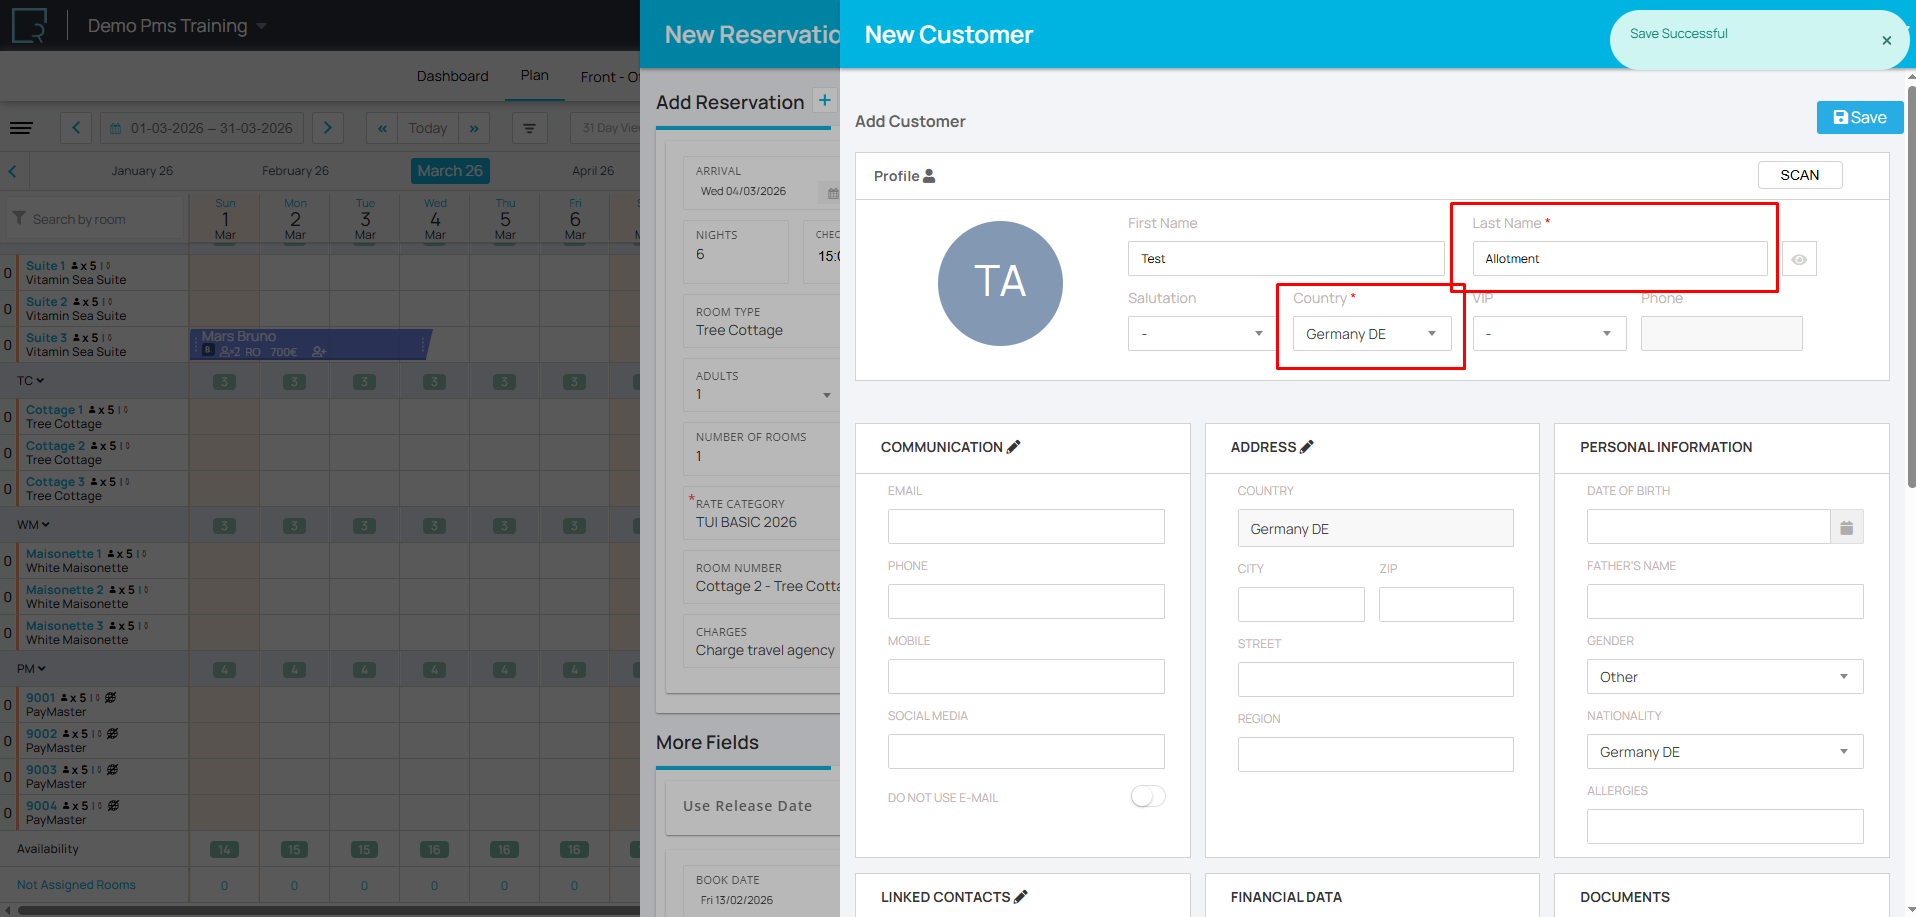
Task: Click into the Email input field
Action: [1025, 527]
